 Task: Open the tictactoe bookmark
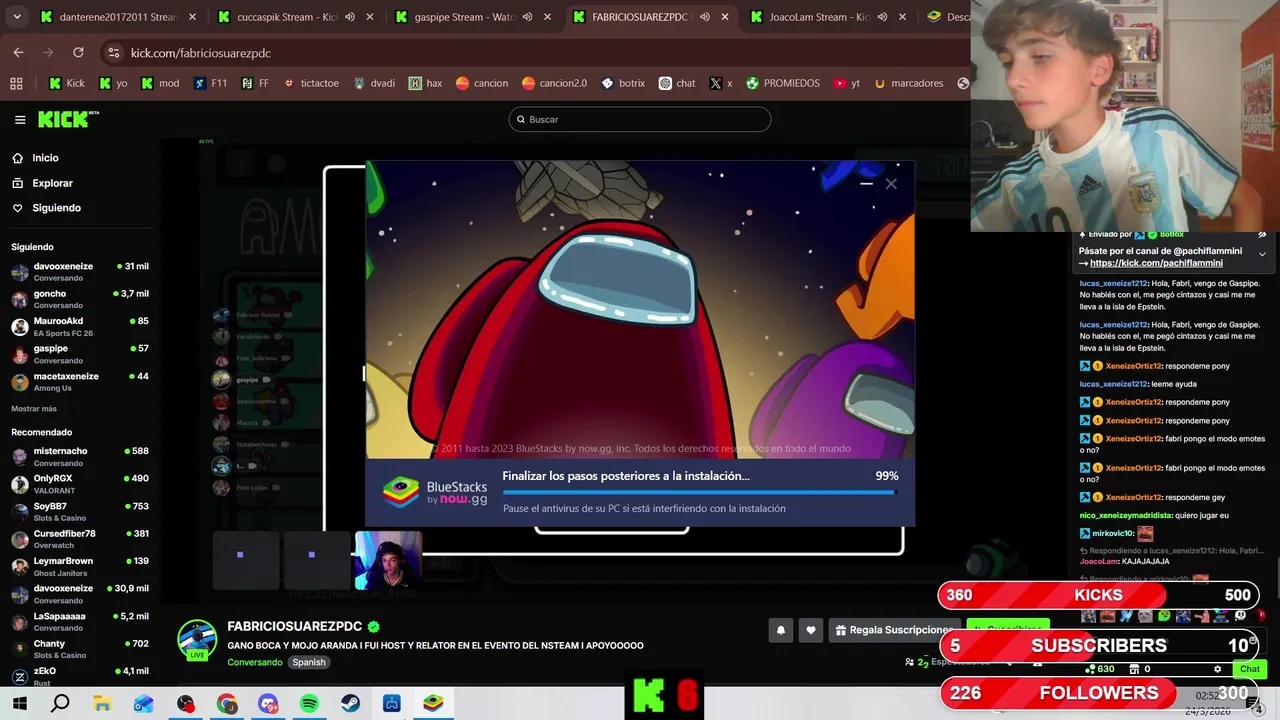(x=311, y=83)
